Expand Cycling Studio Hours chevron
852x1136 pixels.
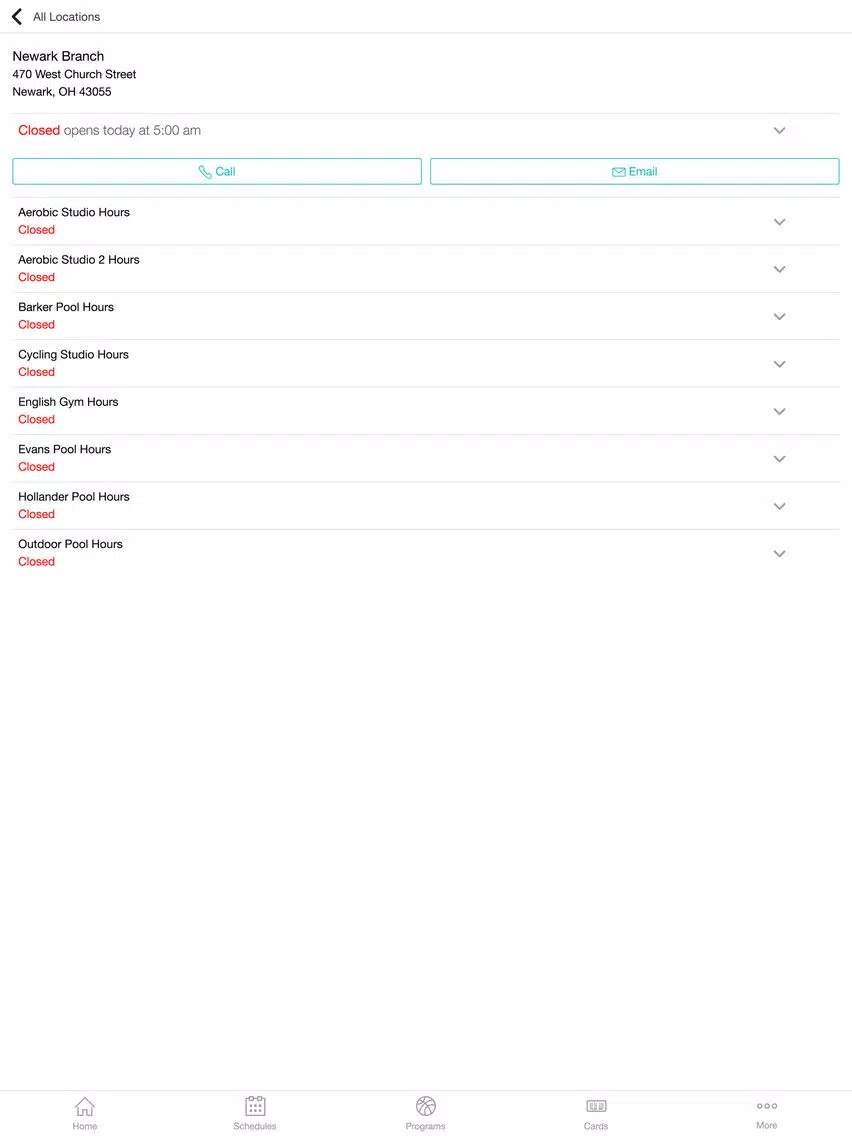point(780,364)
